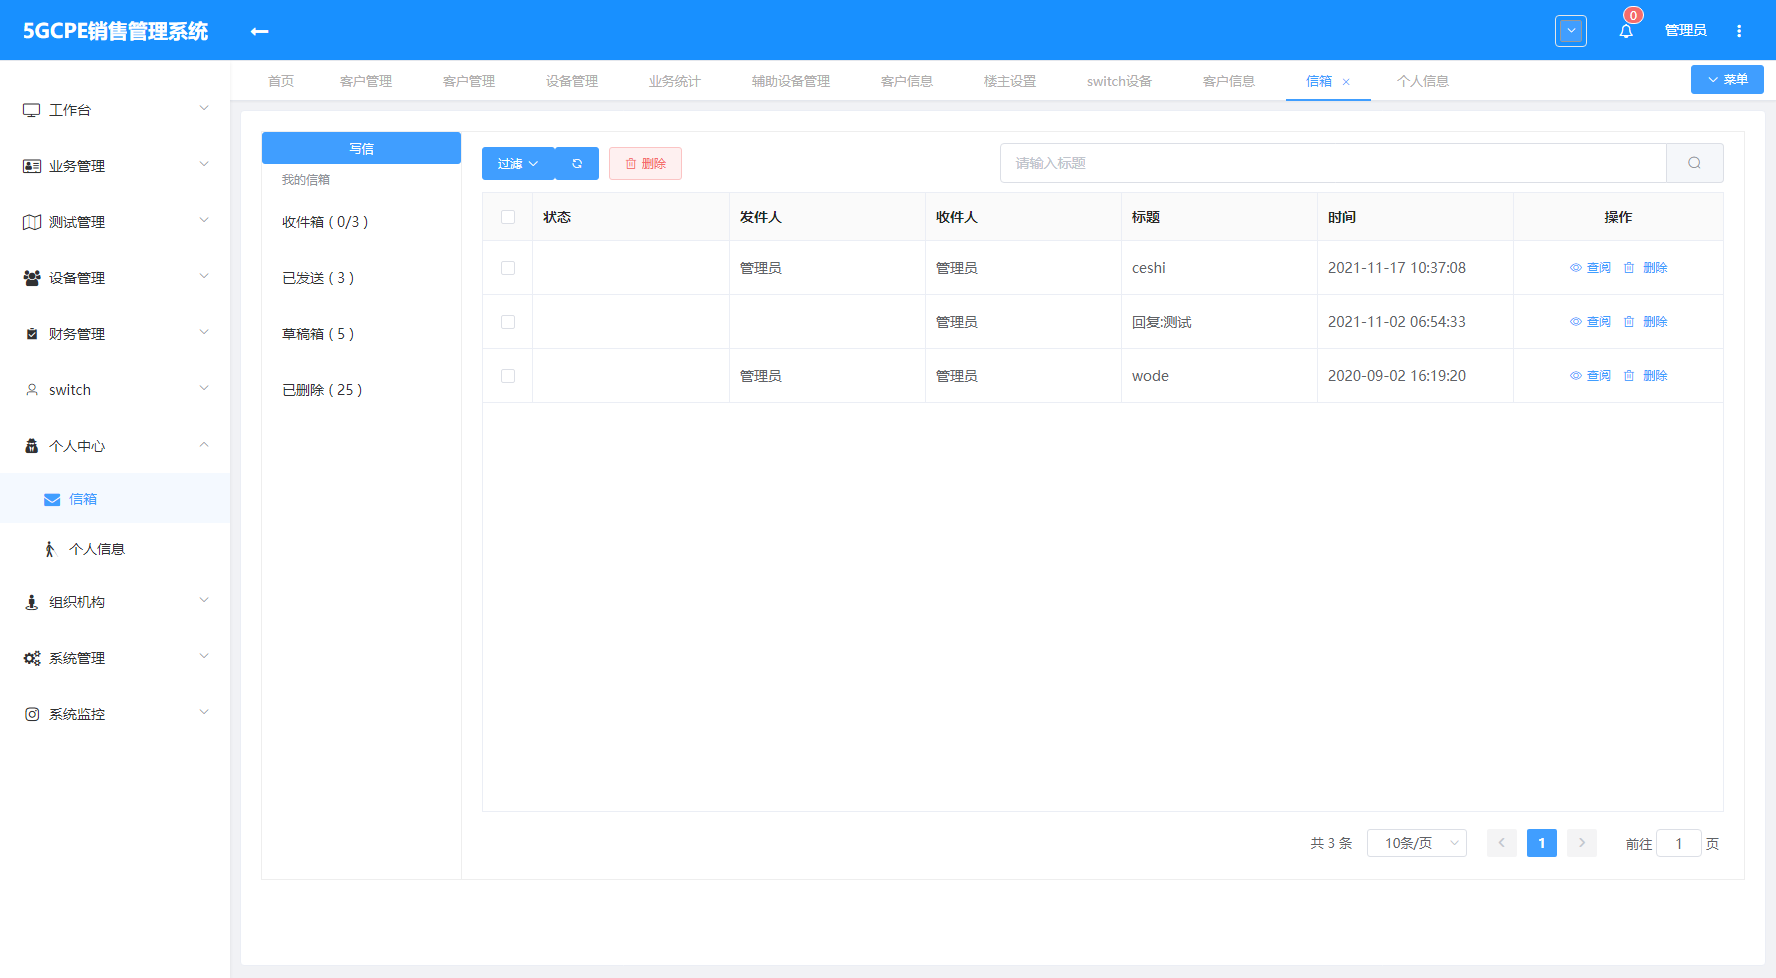Open the vertical dots menu beside 管理员
This screenshot has height=978, width=1776.
[x=1739, y=30]
